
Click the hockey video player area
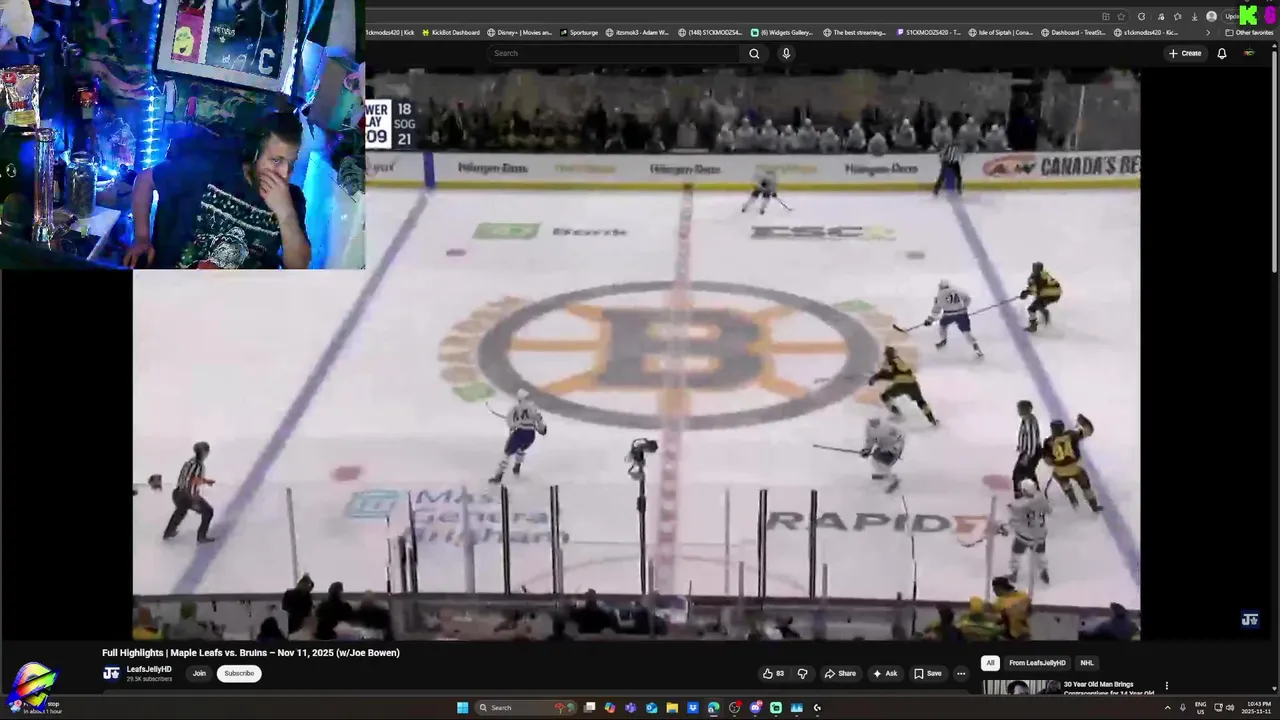pos(636,355)
